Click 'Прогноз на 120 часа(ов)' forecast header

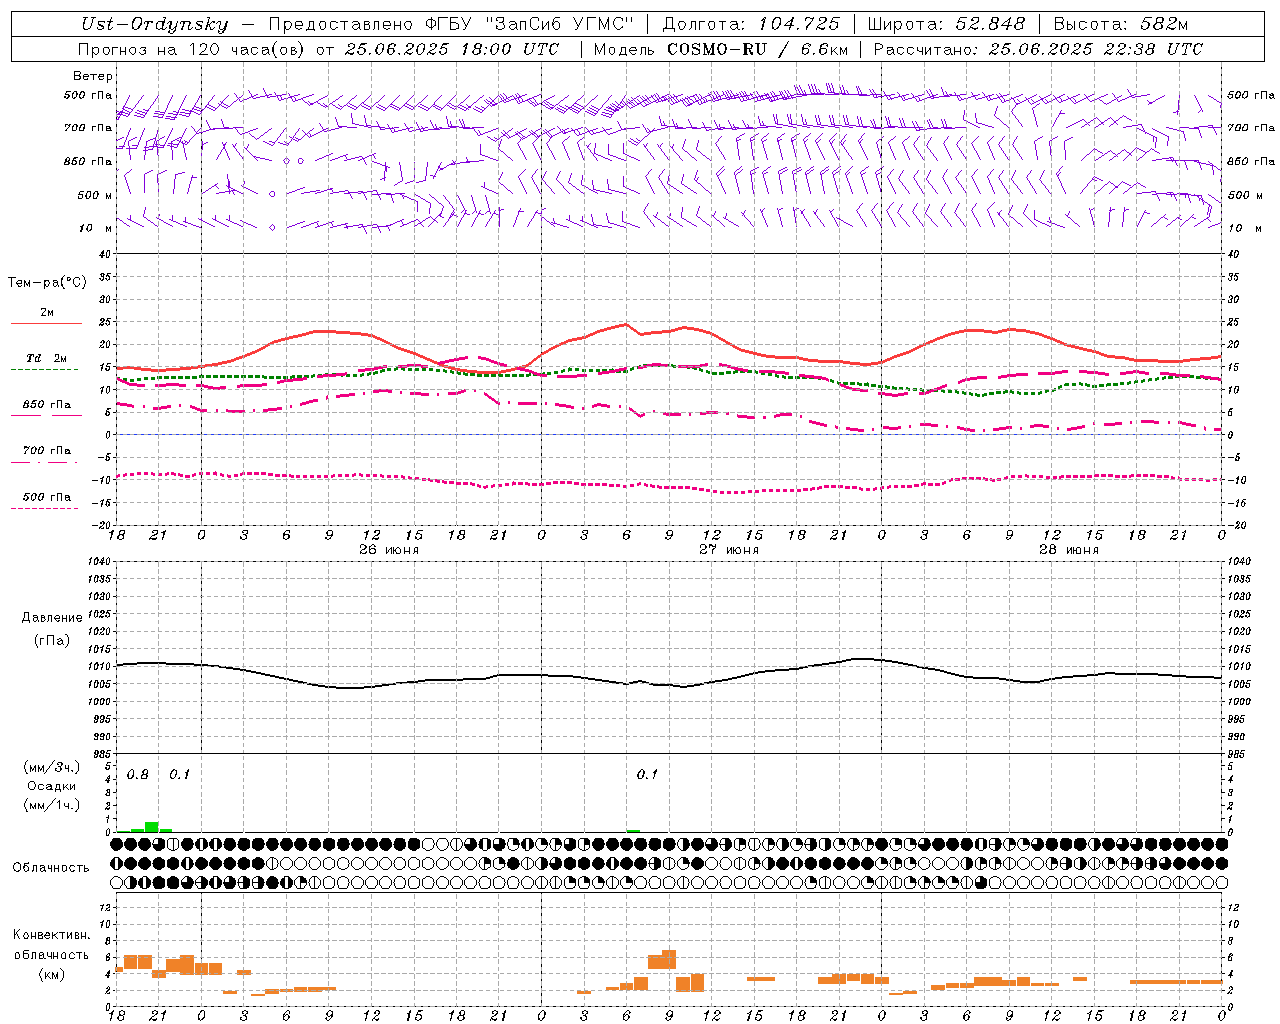192,49
